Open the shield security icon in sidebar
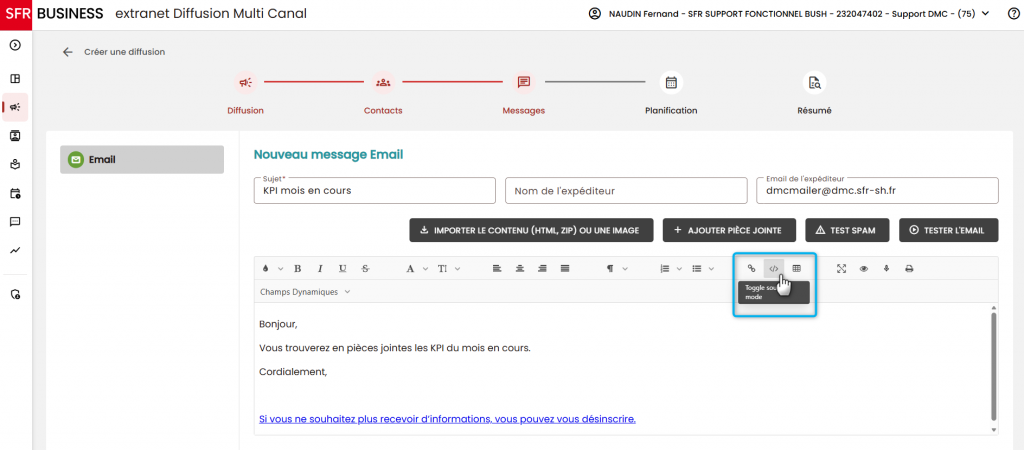The image size is (1024, 450). tap(15, 295)
